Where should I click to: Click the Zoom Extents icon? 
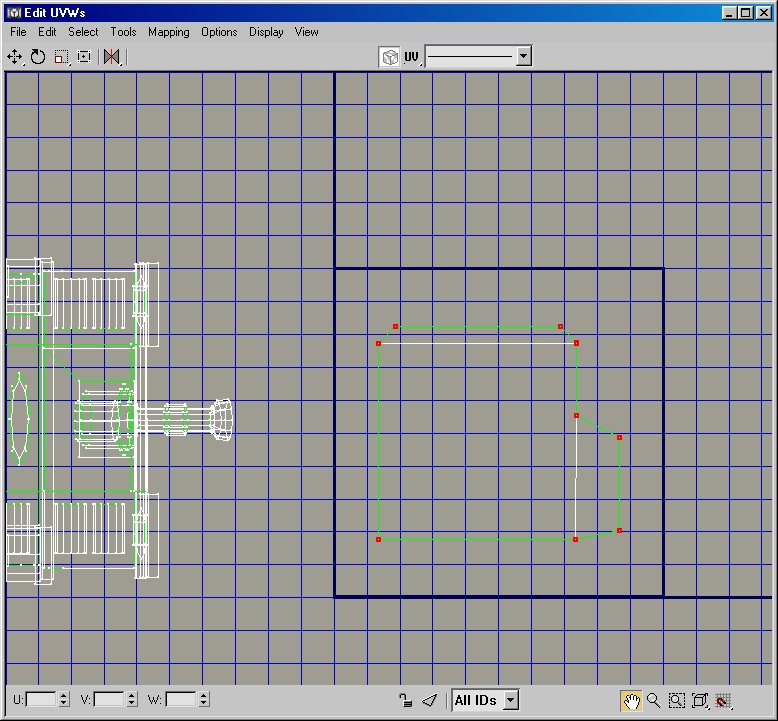coord(700,701)
